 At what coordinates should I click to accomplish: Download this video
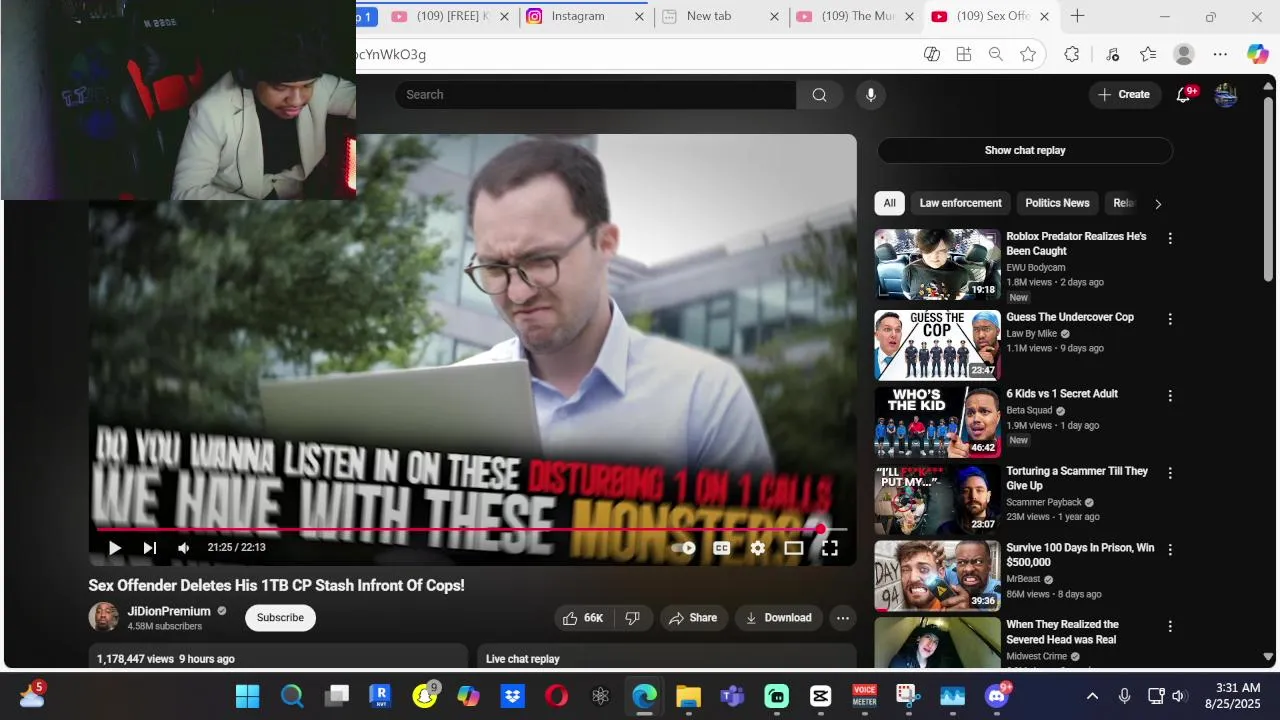click(779, 618)
